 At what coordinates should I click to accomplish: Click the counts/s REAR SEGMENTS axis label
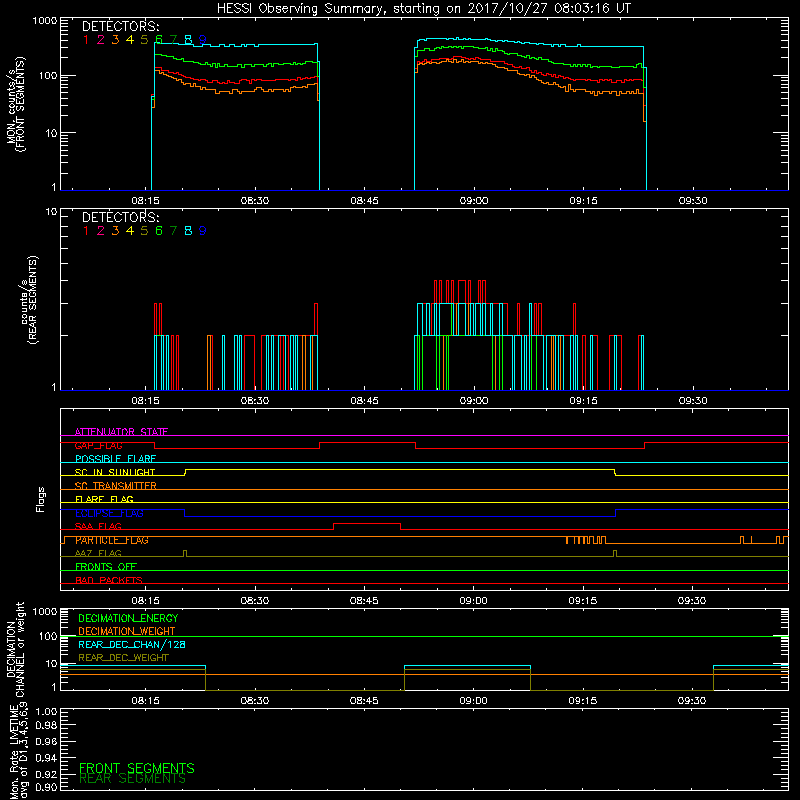click(29, 300)
